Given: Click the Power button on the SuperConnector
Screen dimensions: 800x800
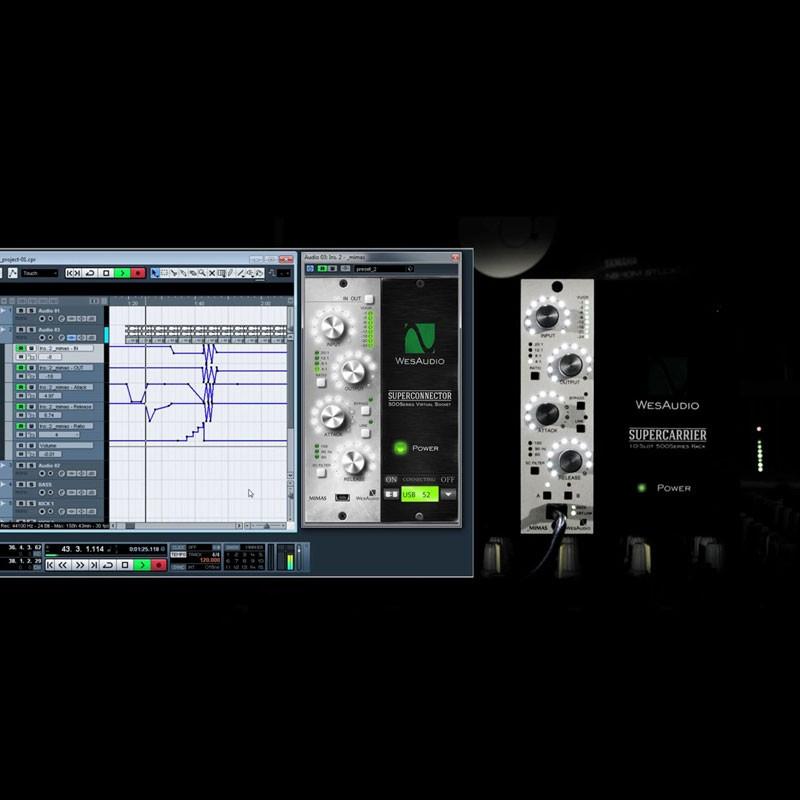Looking at the screenshot, I should pos(400,448).
